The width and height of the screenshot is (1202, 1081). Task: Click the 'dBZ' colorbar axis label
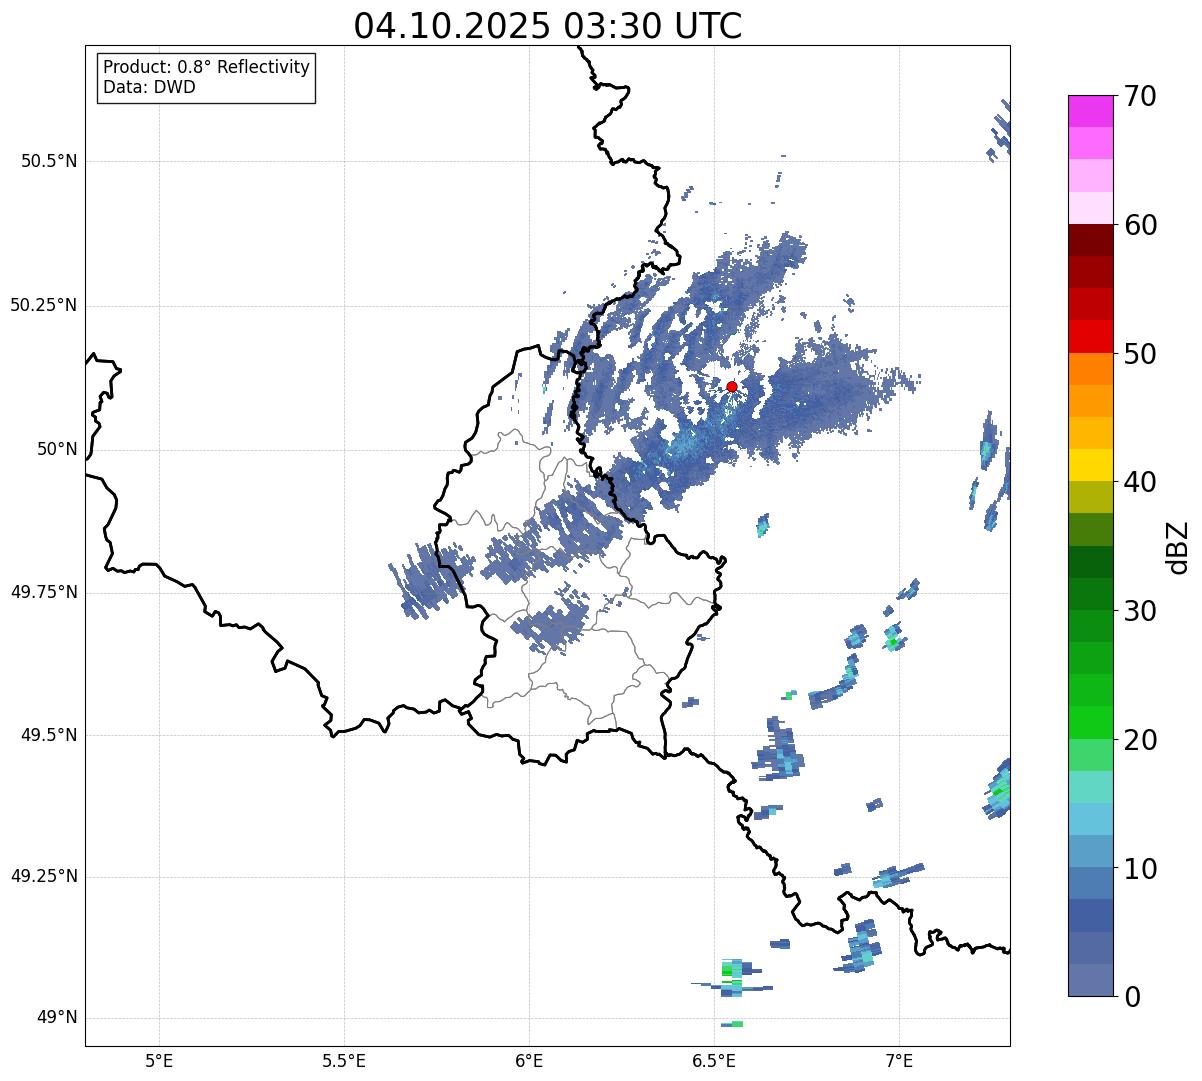tap(1179, 547)
